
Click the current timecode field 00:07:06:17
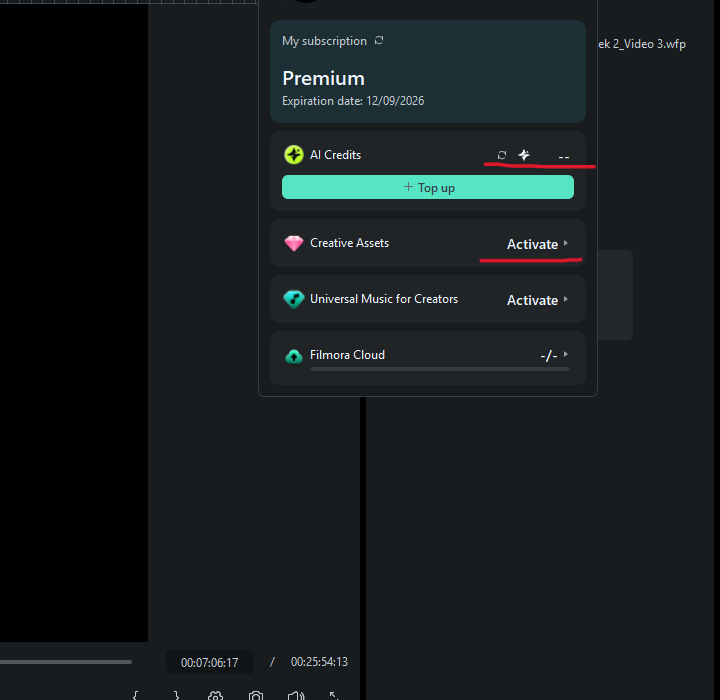209,662
